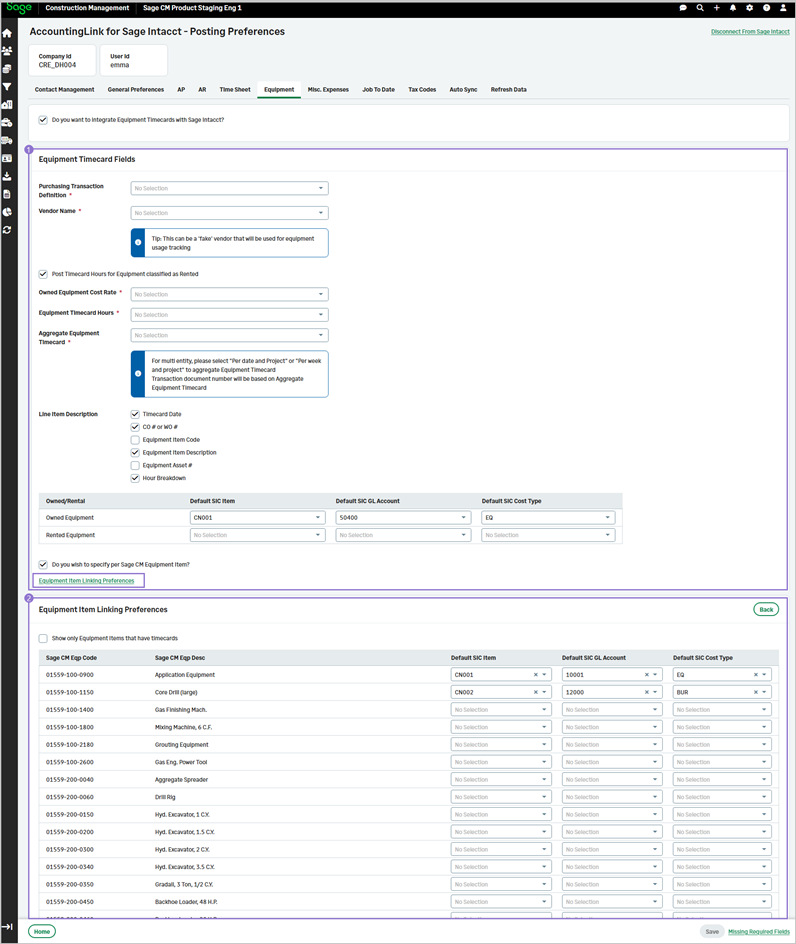Click the Home button at bottom

pos(42,932)
